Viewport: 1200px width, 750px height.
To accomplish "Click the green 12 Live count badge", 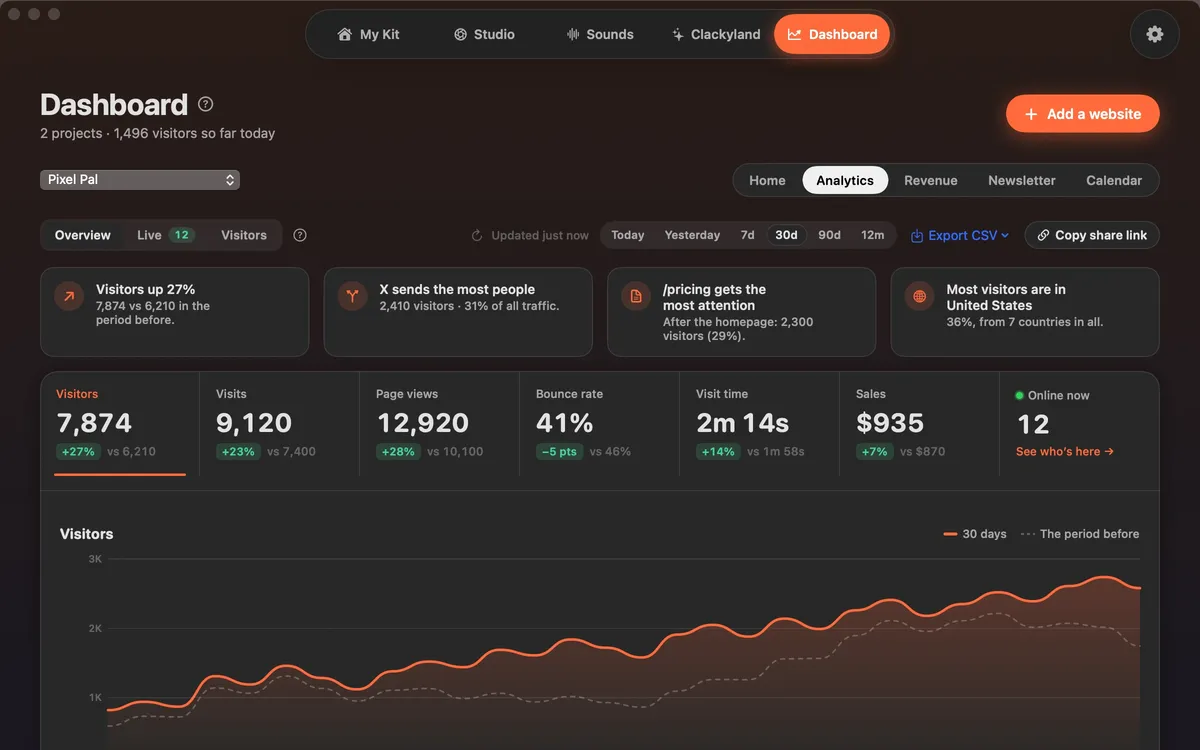I will [181, 235].
